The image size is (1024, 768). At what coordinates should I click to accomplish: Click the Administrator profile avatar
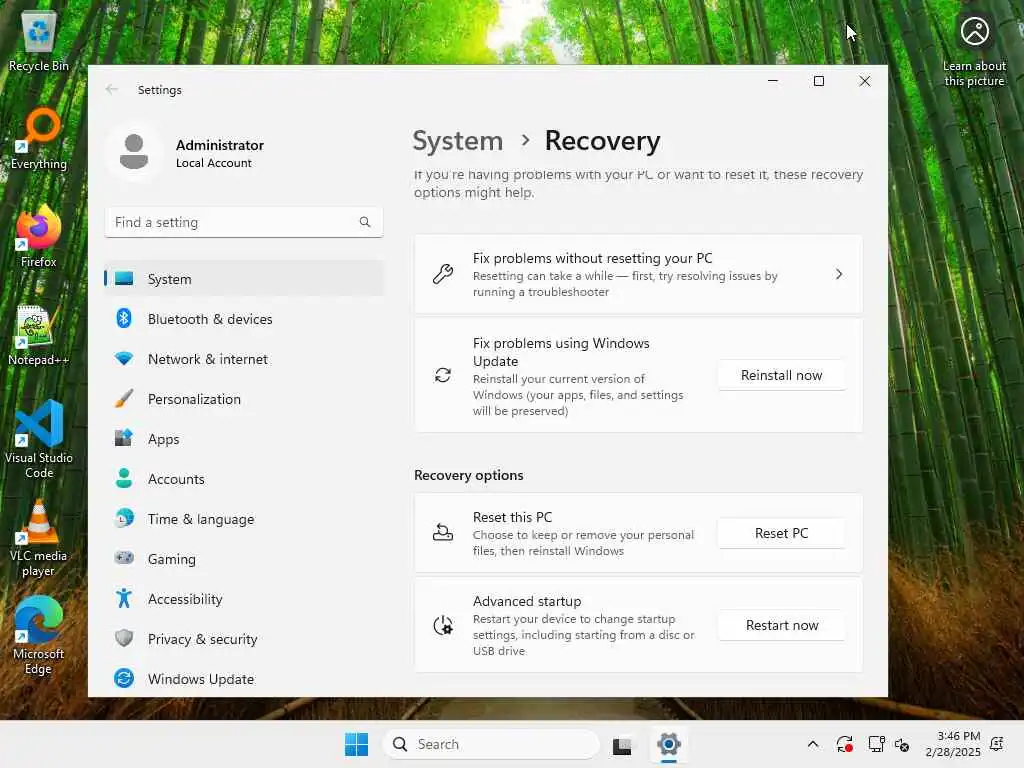click(134, 152)
